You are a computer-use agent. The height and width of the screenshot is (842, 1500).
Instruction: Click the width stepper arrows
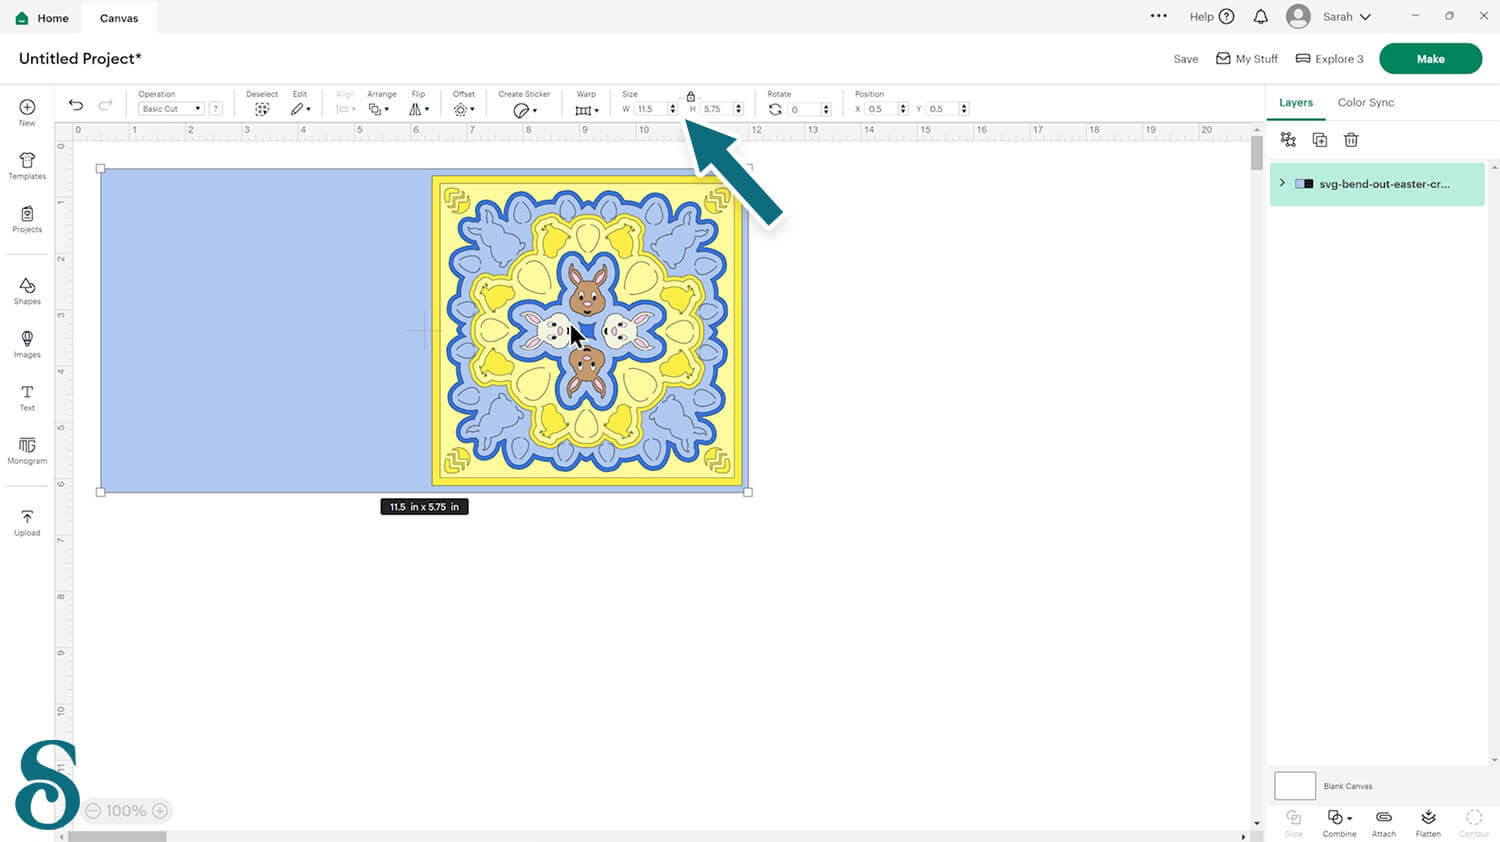point(673,109)
